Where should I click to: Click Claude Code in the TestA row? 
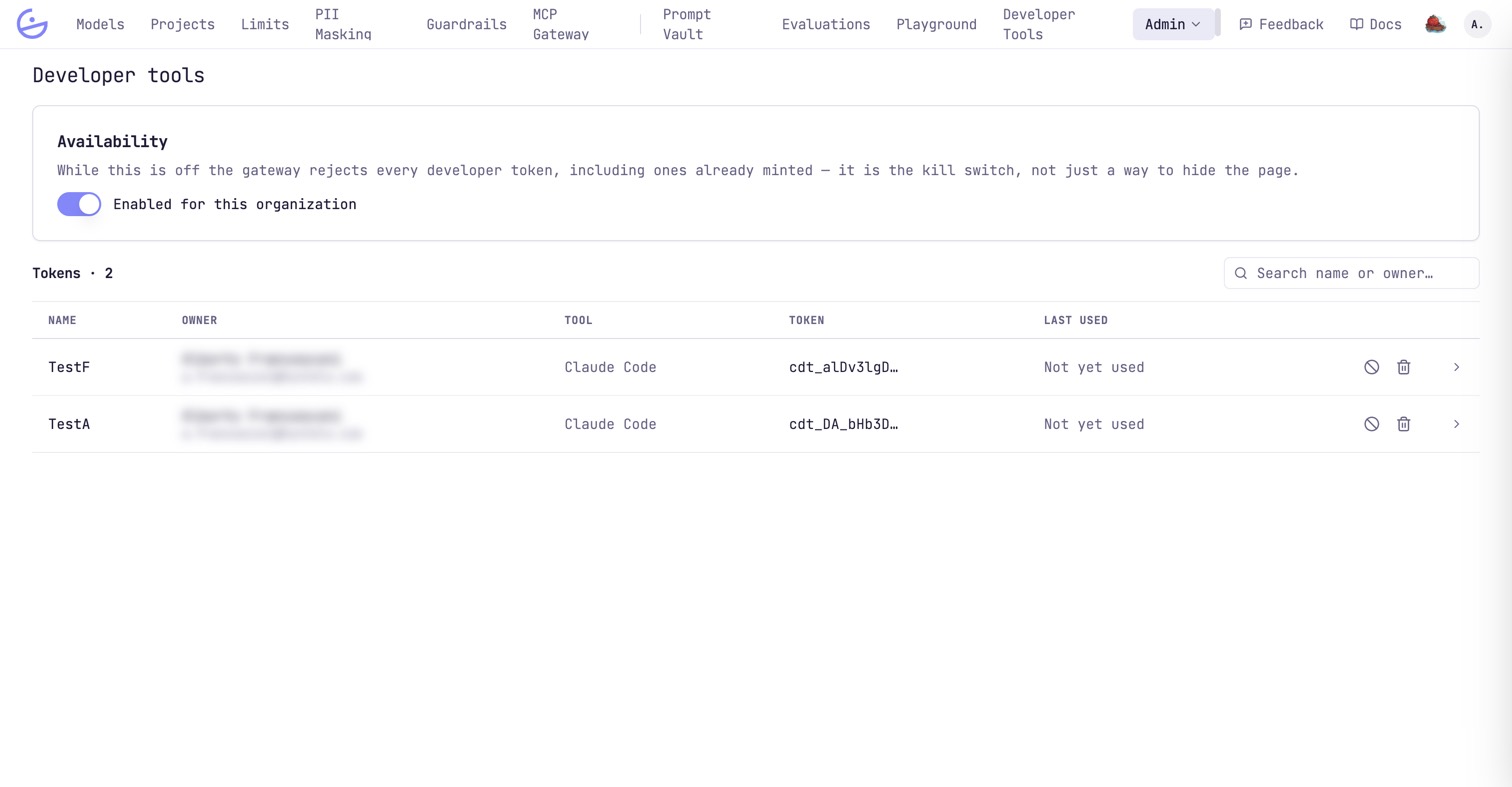610,424
